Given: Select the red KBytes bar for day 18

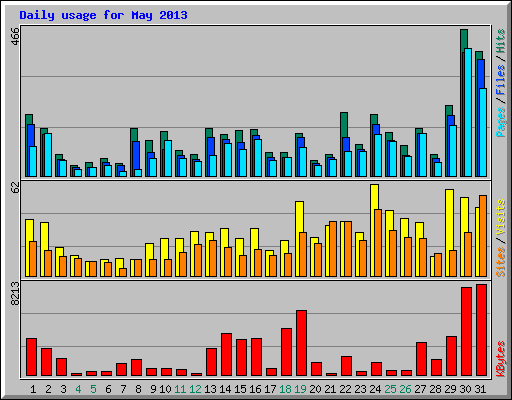Looking at the screenshot, I should [x=286, y=352].
